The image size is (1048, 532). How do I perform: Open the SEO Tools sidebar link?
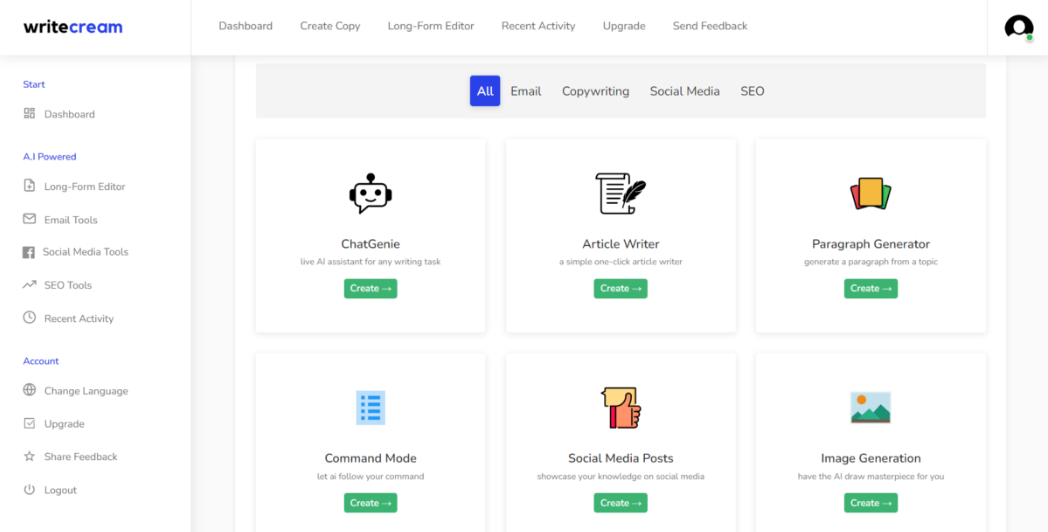tap(68, 285)
